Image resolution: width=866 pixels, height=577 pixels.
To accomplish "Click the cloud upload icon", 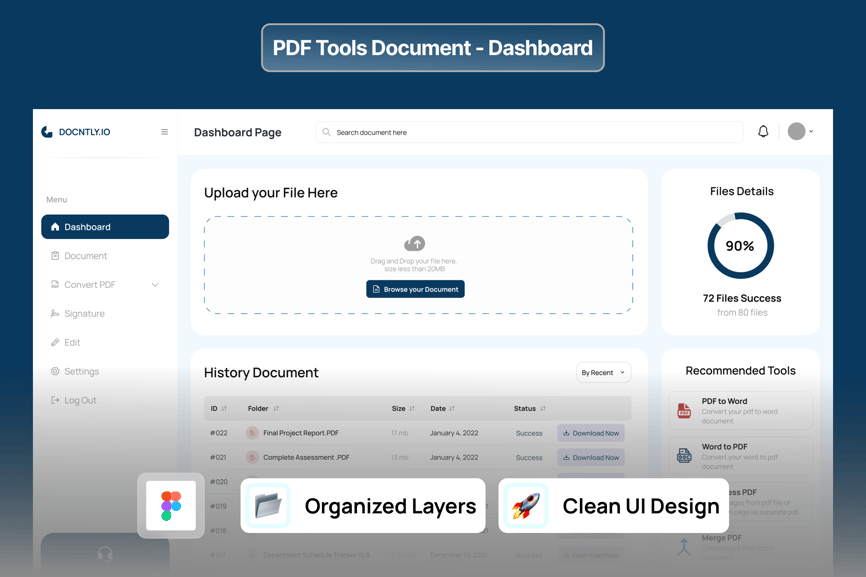I will pos(415,244).
